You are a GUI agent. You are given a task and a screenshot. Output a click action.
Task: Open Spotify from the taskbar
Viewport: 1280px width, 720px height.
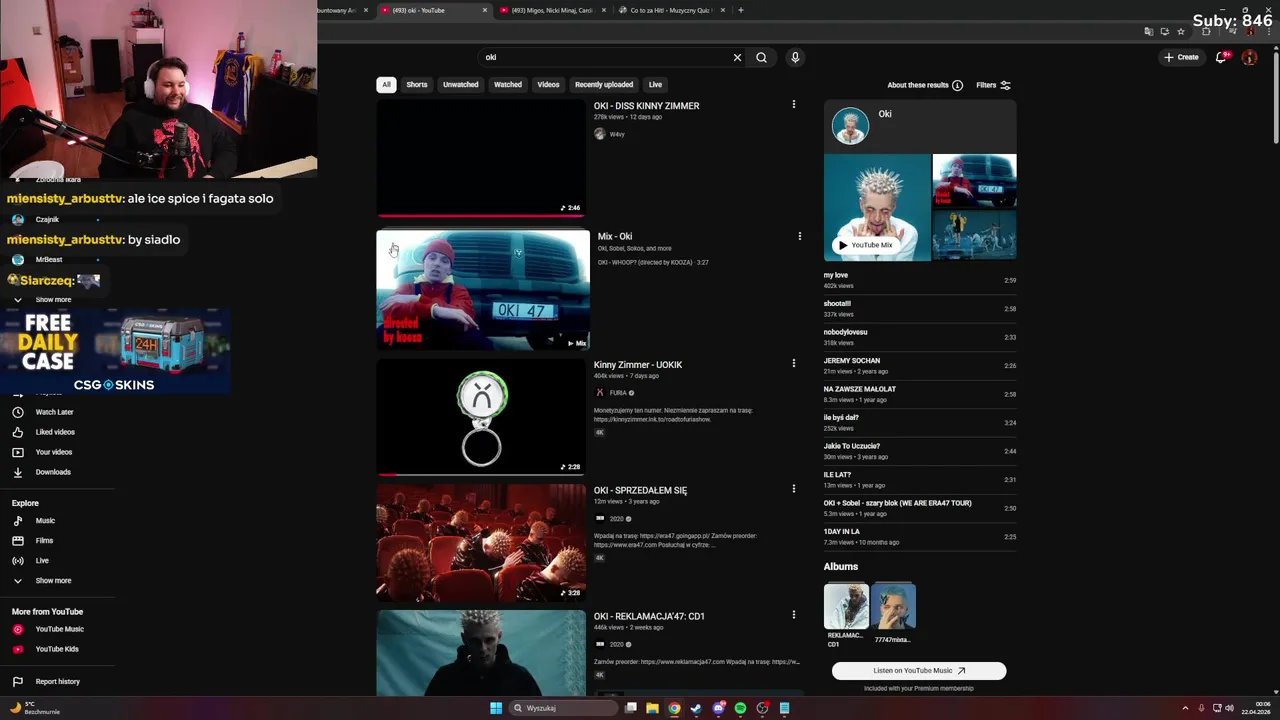(x=740, y=708)
